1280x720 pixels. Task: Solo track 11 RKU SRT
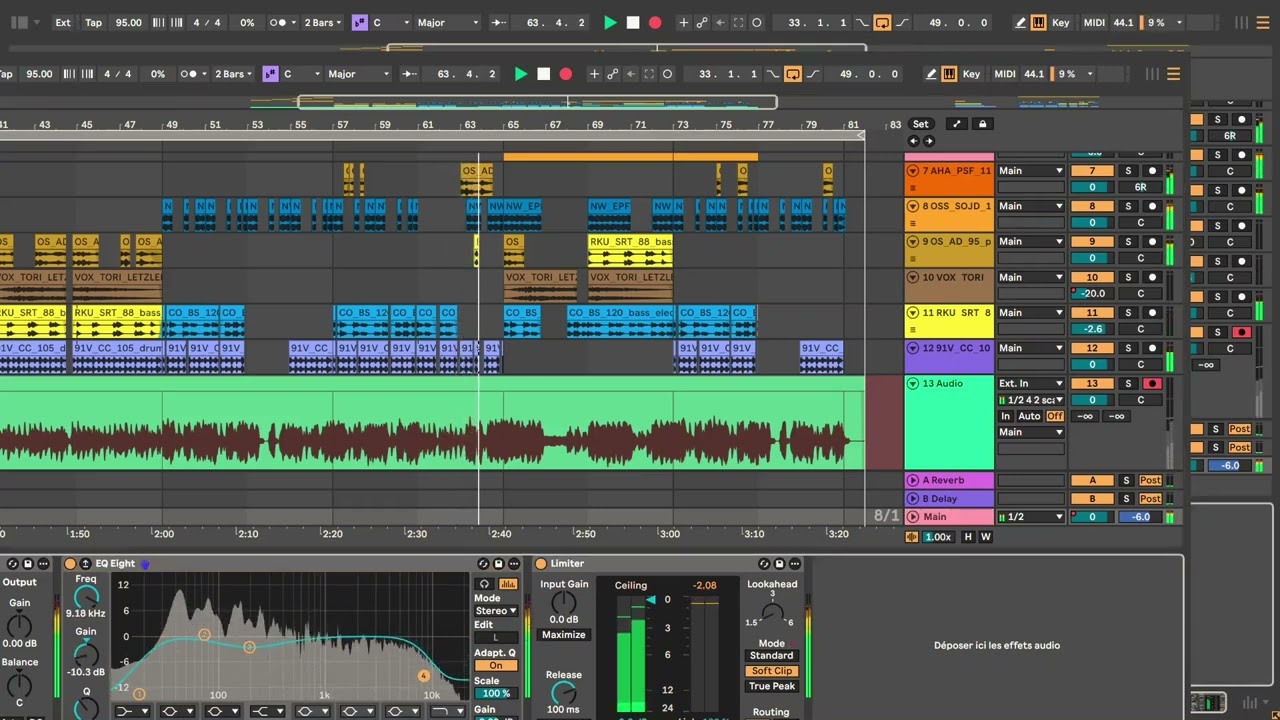tap(1128, 312)
